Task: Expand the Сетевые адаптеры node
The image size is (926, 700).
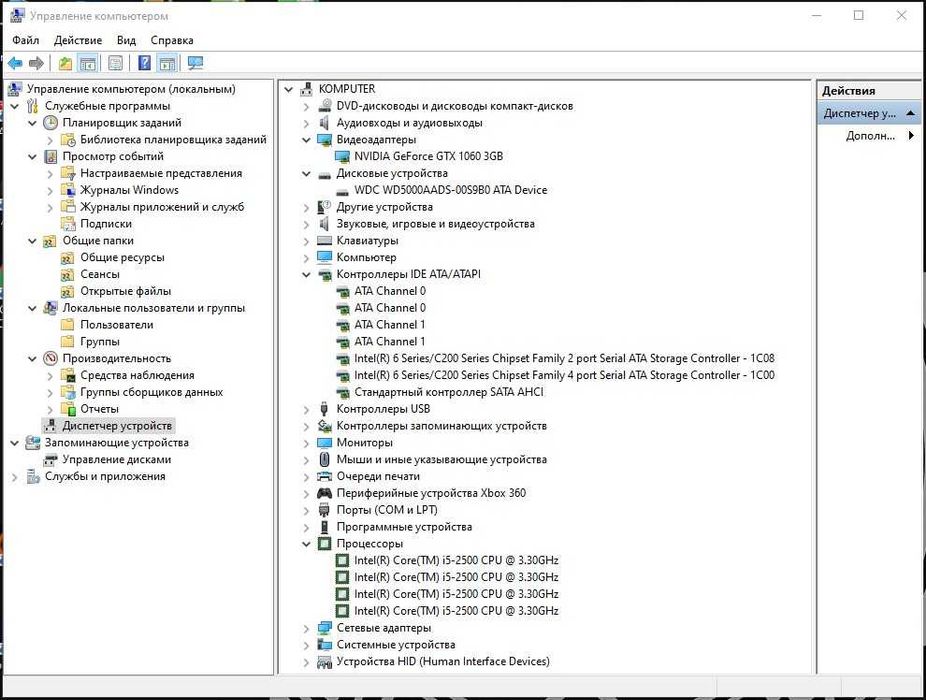Action: coord(306,629)
